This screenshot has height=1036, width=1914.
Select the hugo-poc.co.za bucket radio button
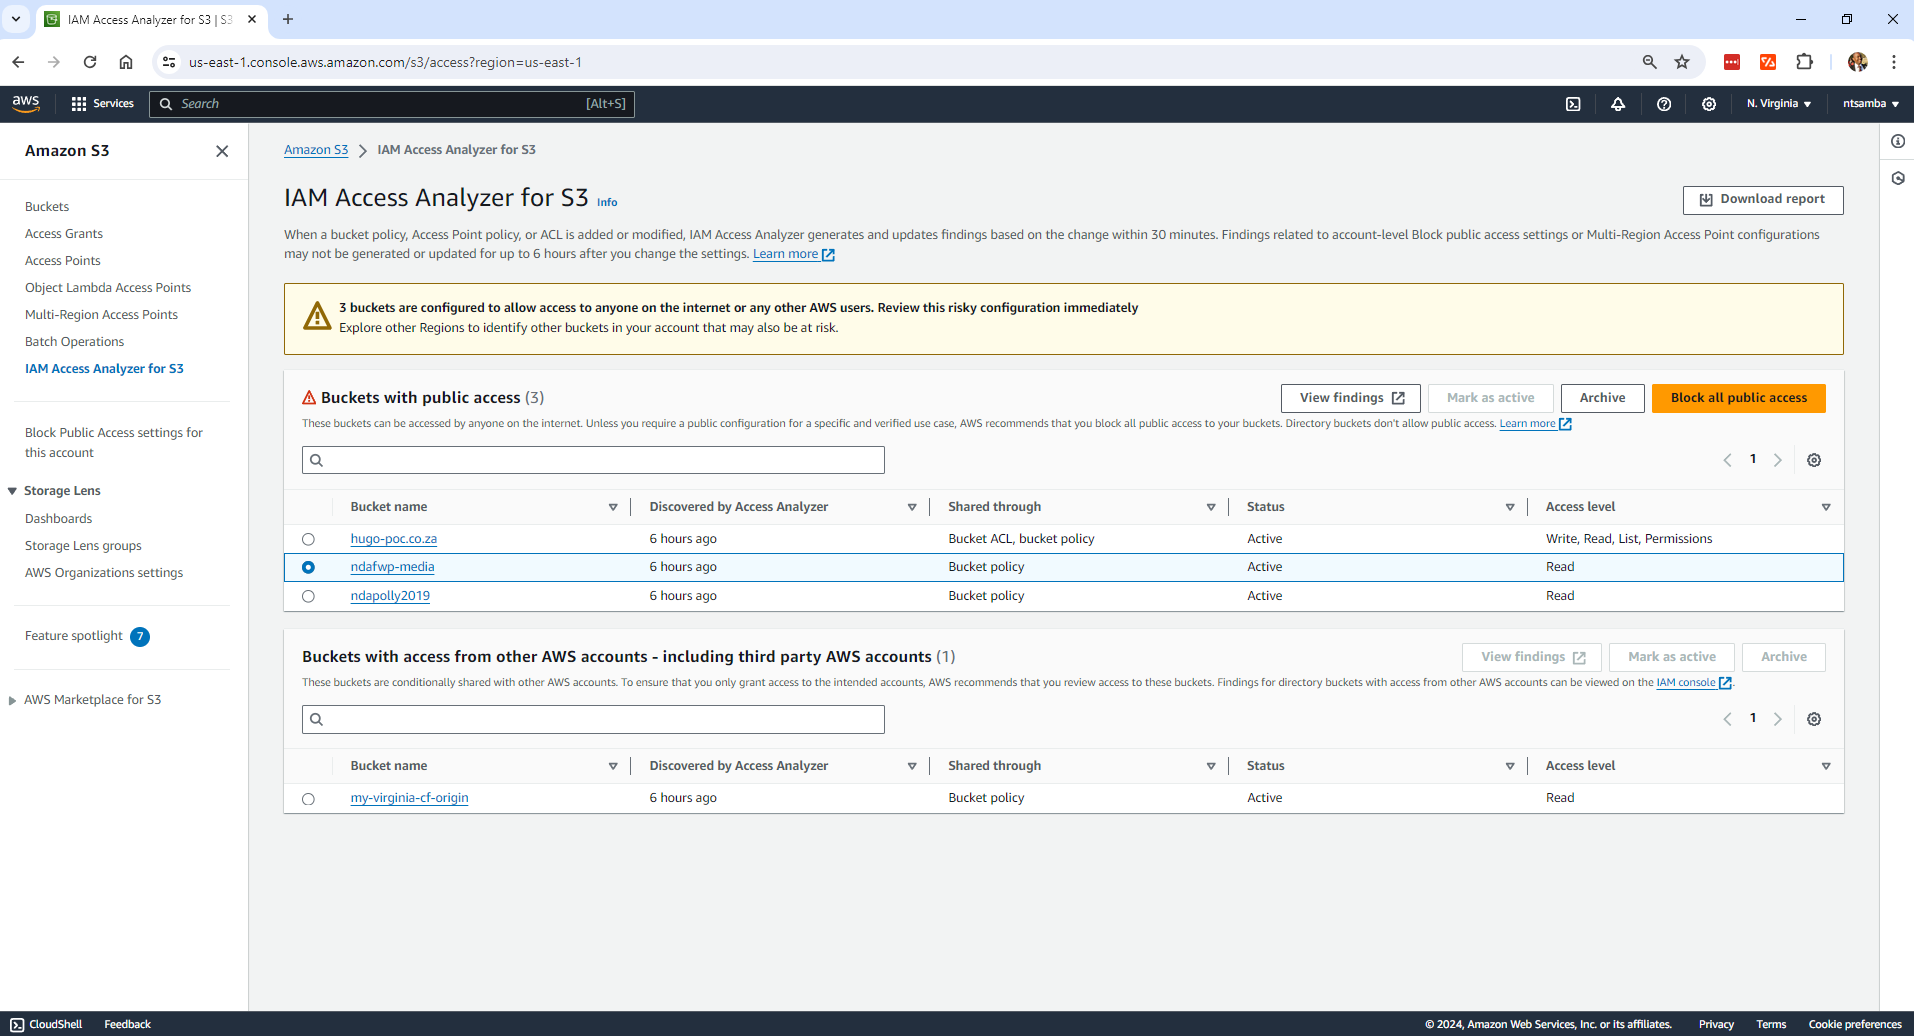(x=308, y=539)
